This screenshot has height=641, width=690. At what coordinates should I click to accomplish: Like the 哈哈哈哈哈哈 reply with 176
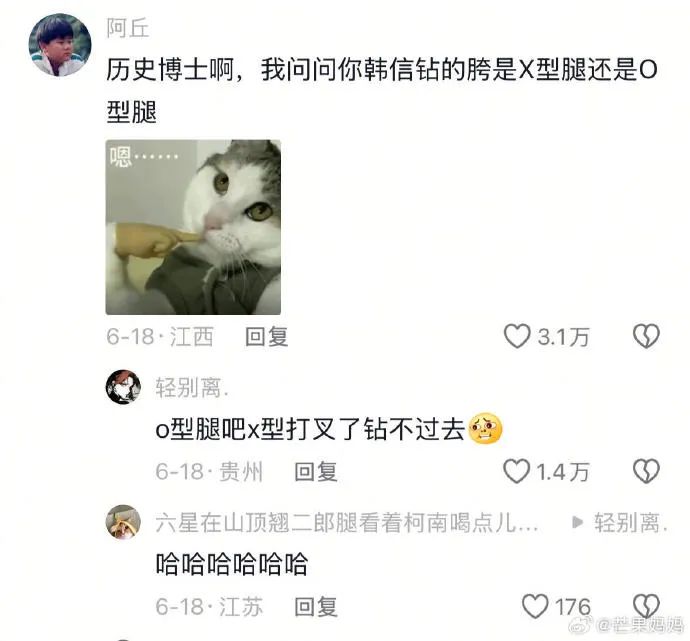click(x=535, y=606)
